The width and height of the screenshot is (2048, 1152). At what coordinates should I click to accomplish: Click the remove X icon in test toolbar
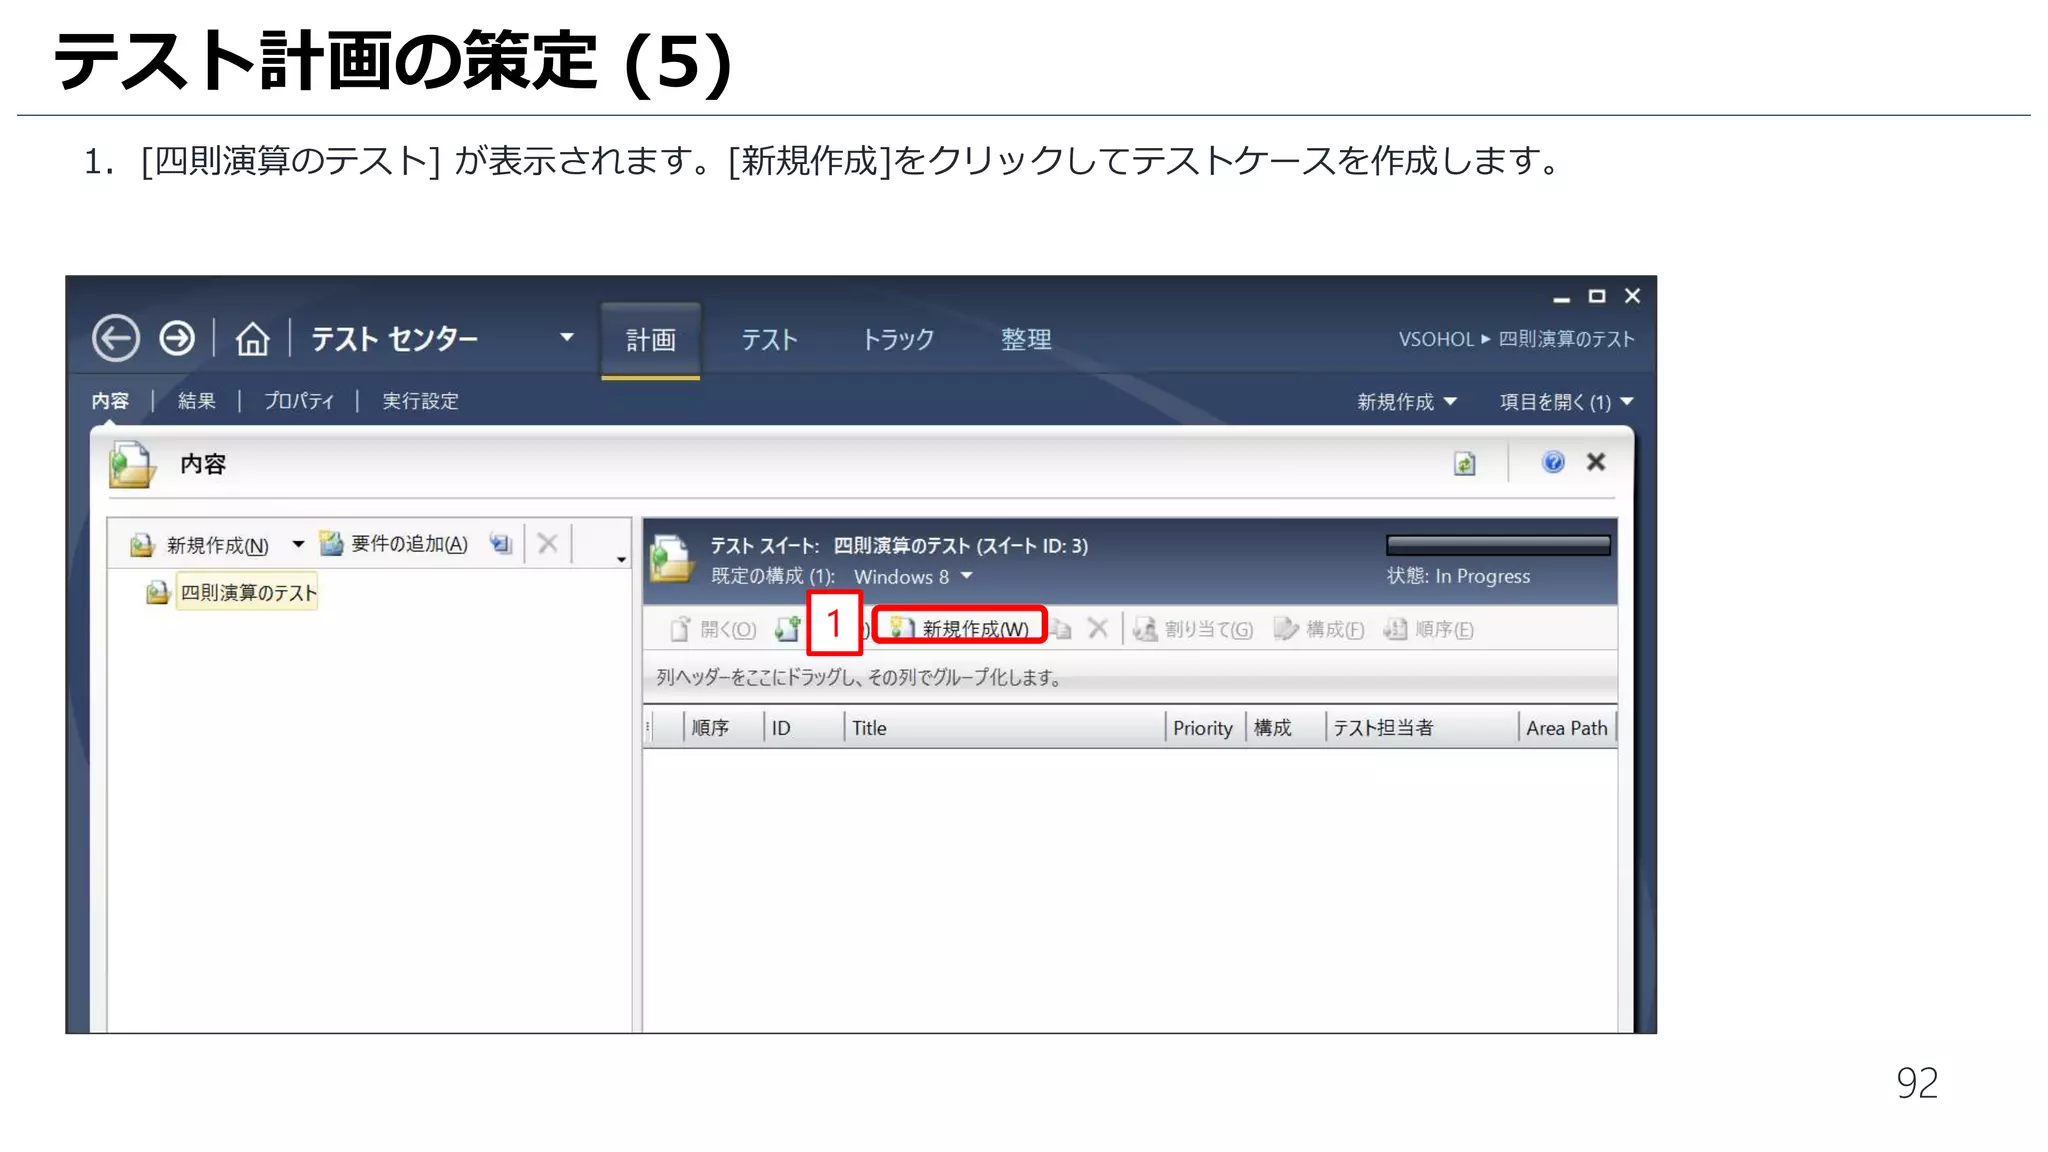(x=1098, y=628)
